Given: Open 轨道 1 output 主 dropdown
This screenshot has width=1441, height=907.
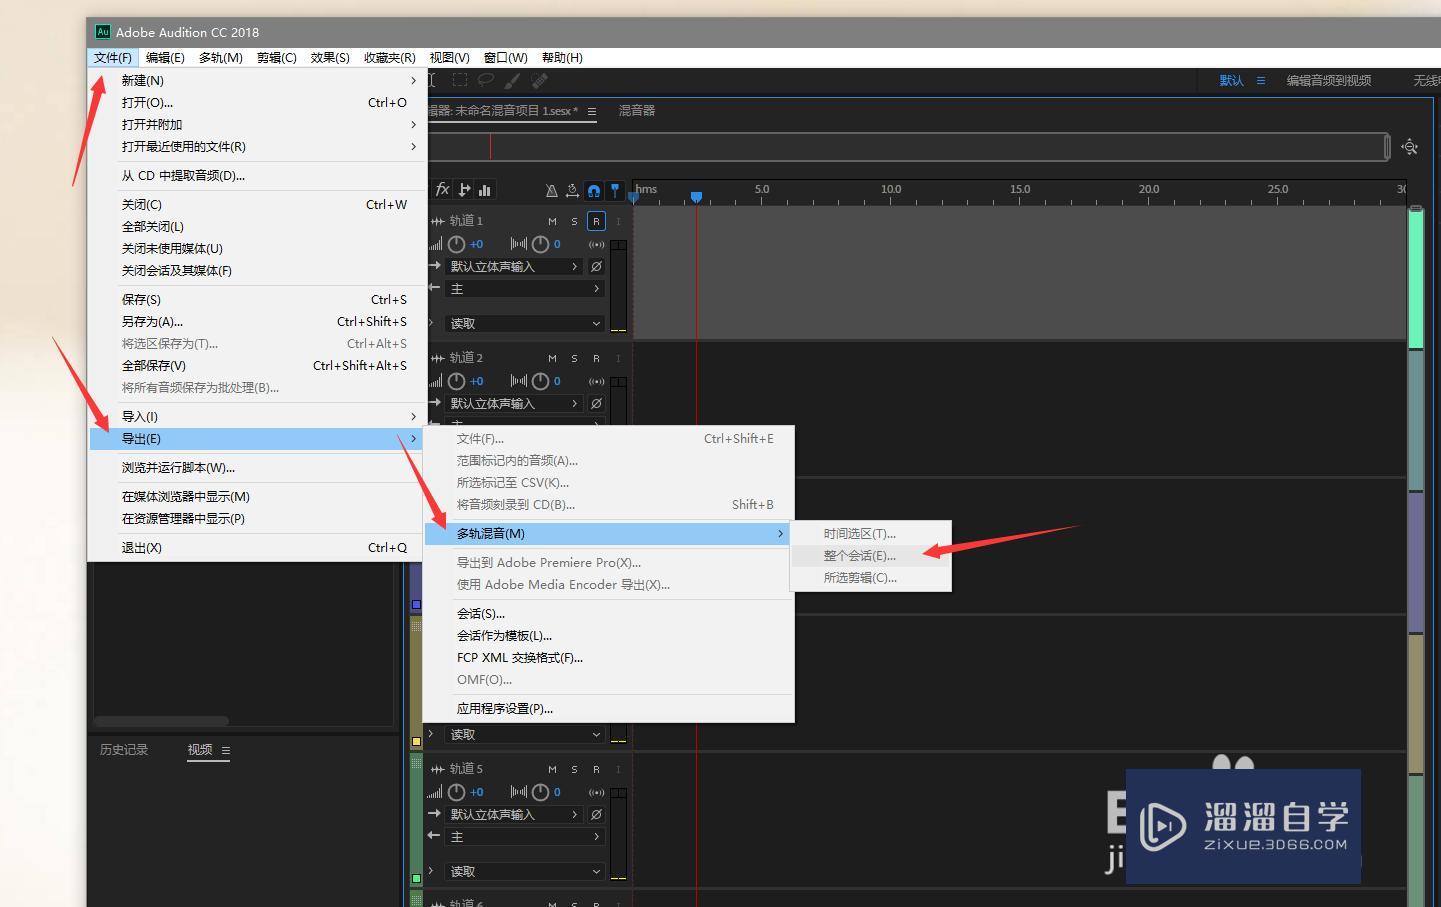Looking at the screenshot, I should point(525,289).
